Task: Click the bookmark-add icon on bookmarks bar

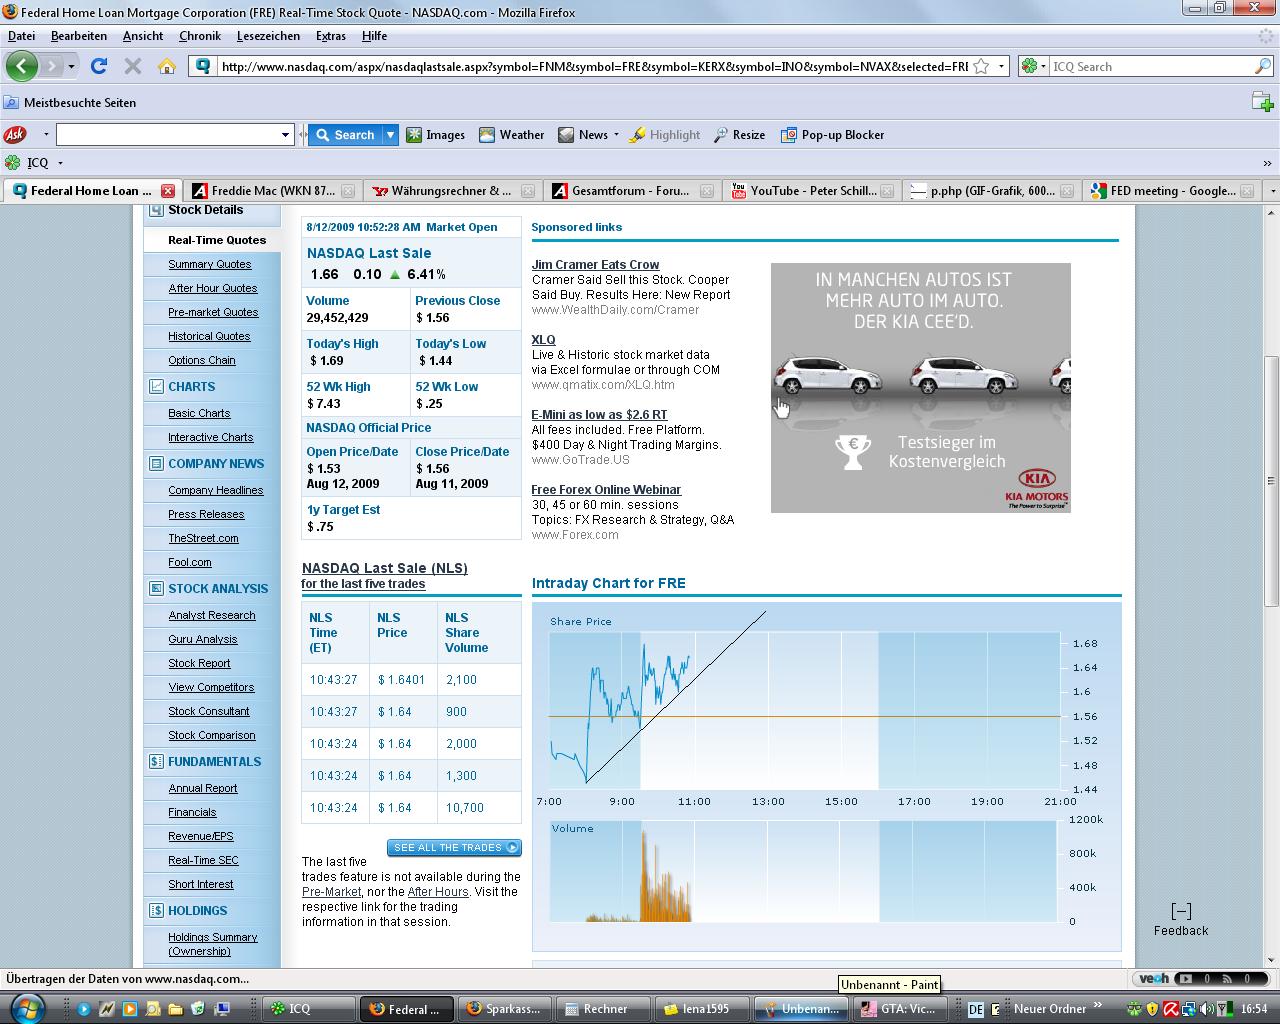Action: tap(1262, 102)
